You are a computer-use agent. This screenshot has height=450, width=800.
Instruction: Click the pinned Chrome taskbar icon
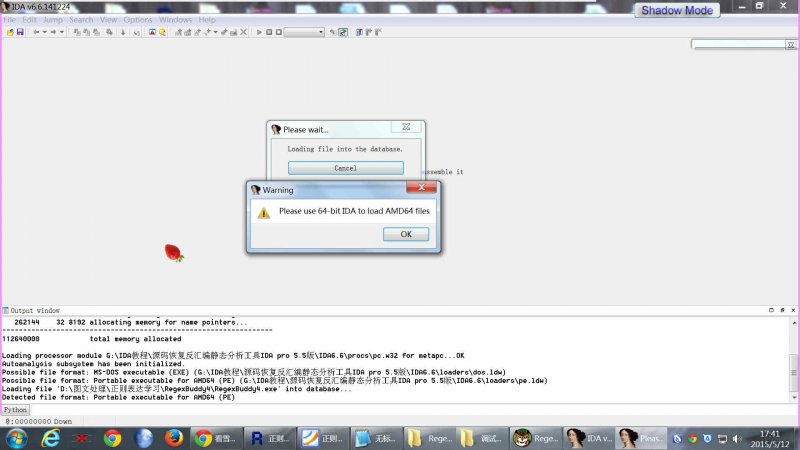pyautogui.click(x=112, y=438)
